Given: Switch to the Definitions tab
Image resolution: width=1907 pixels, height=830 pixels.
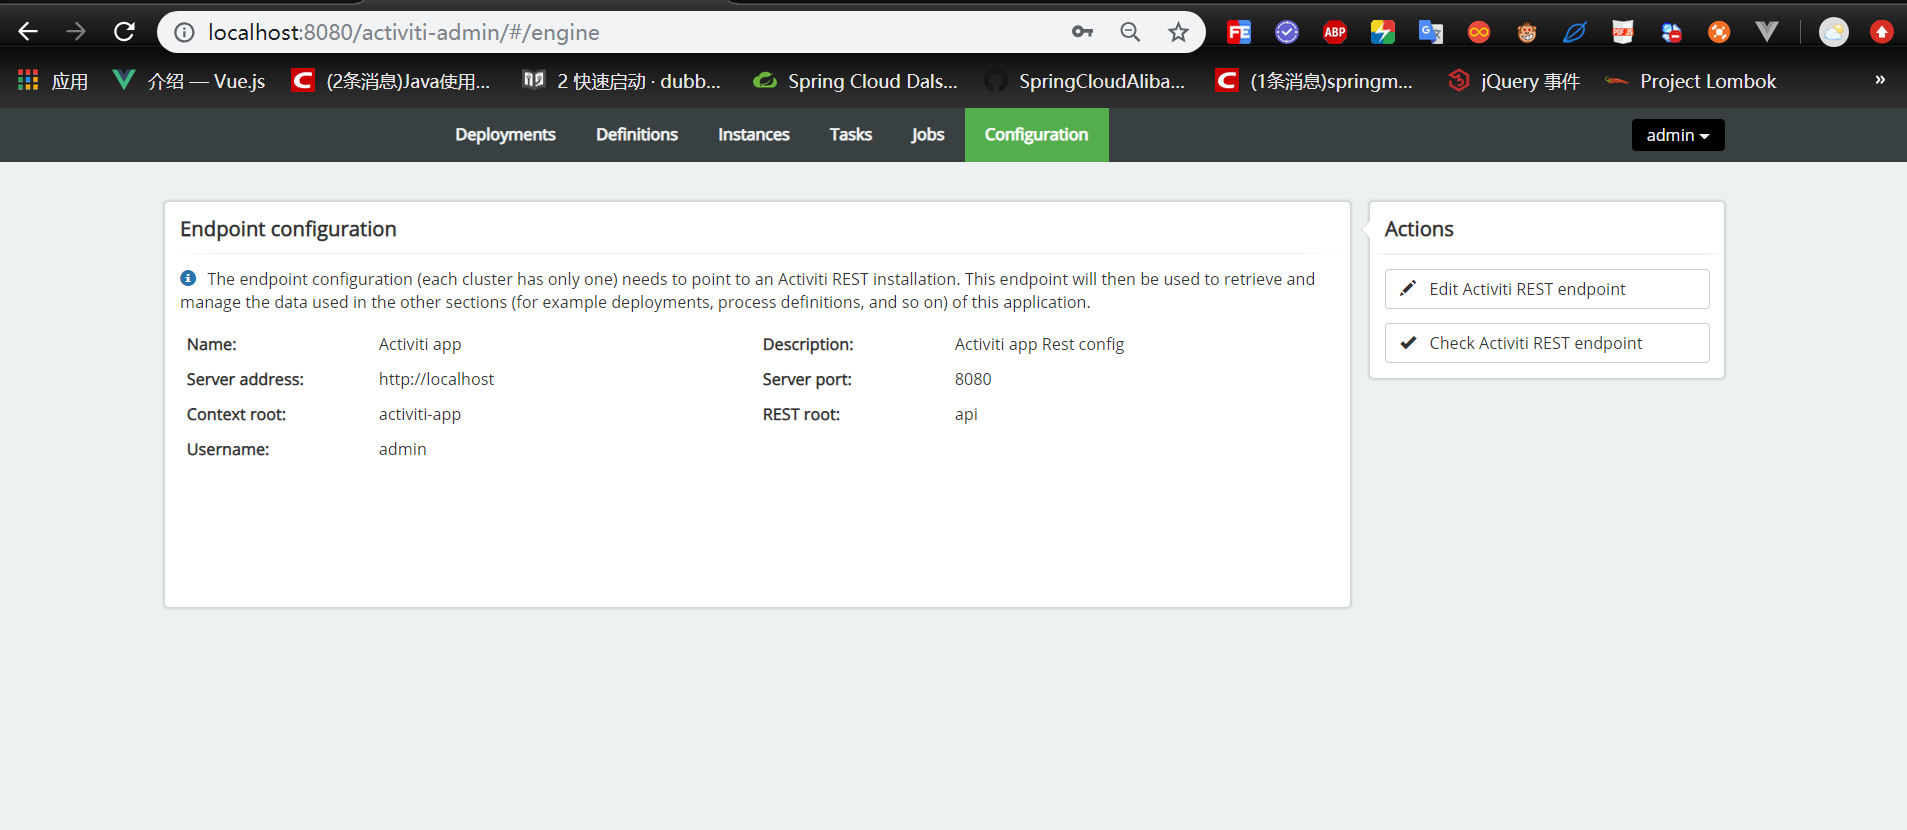Looking at the screenshot, I should point(637,135).
